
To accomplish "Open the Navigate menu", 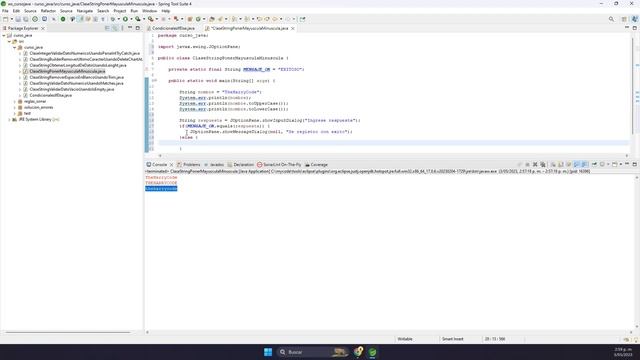I will point(85,11).
